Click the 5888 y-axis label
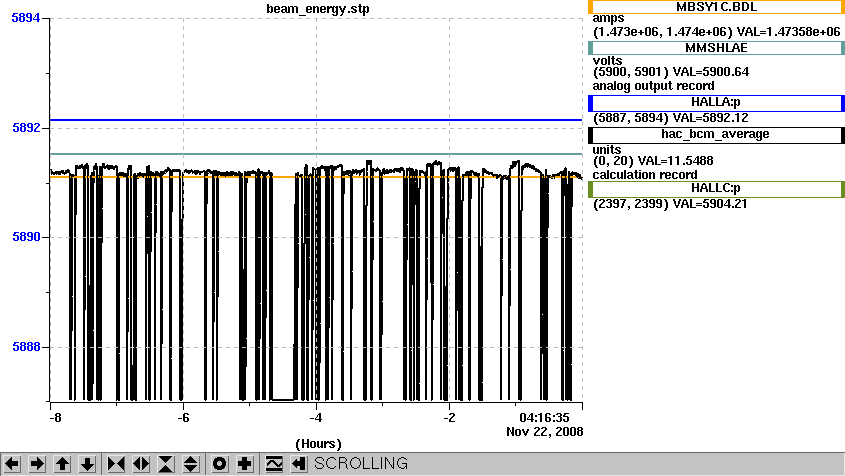Image resolution: width=845 pixels, height=476 pixels. tap(26, 347)
